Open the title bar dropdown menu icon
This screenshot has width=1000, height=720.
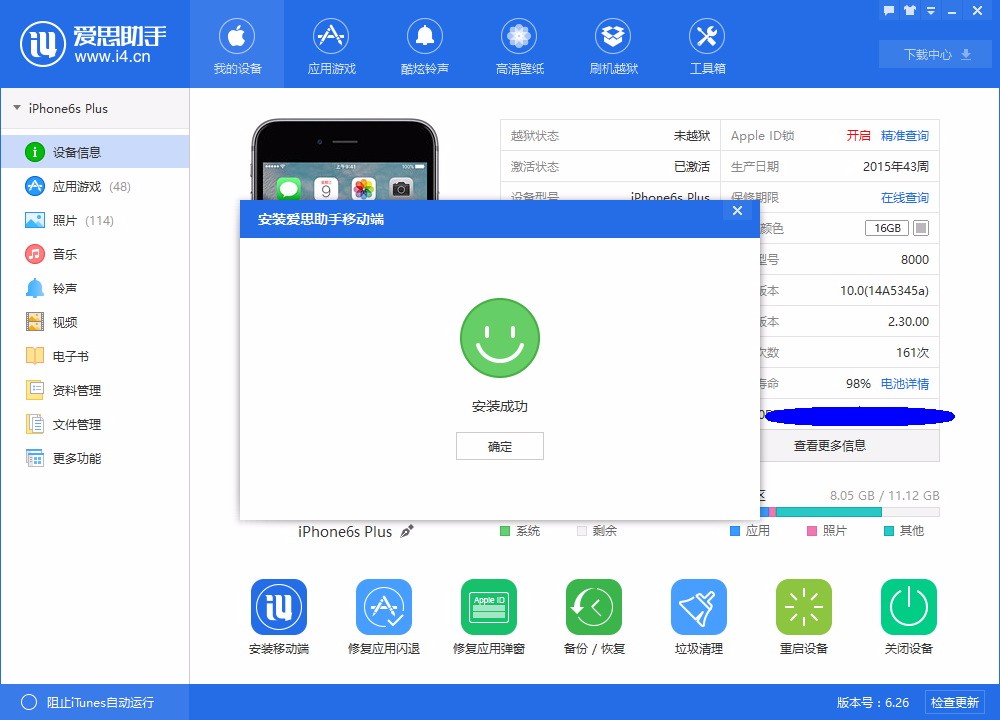point(930,10)
